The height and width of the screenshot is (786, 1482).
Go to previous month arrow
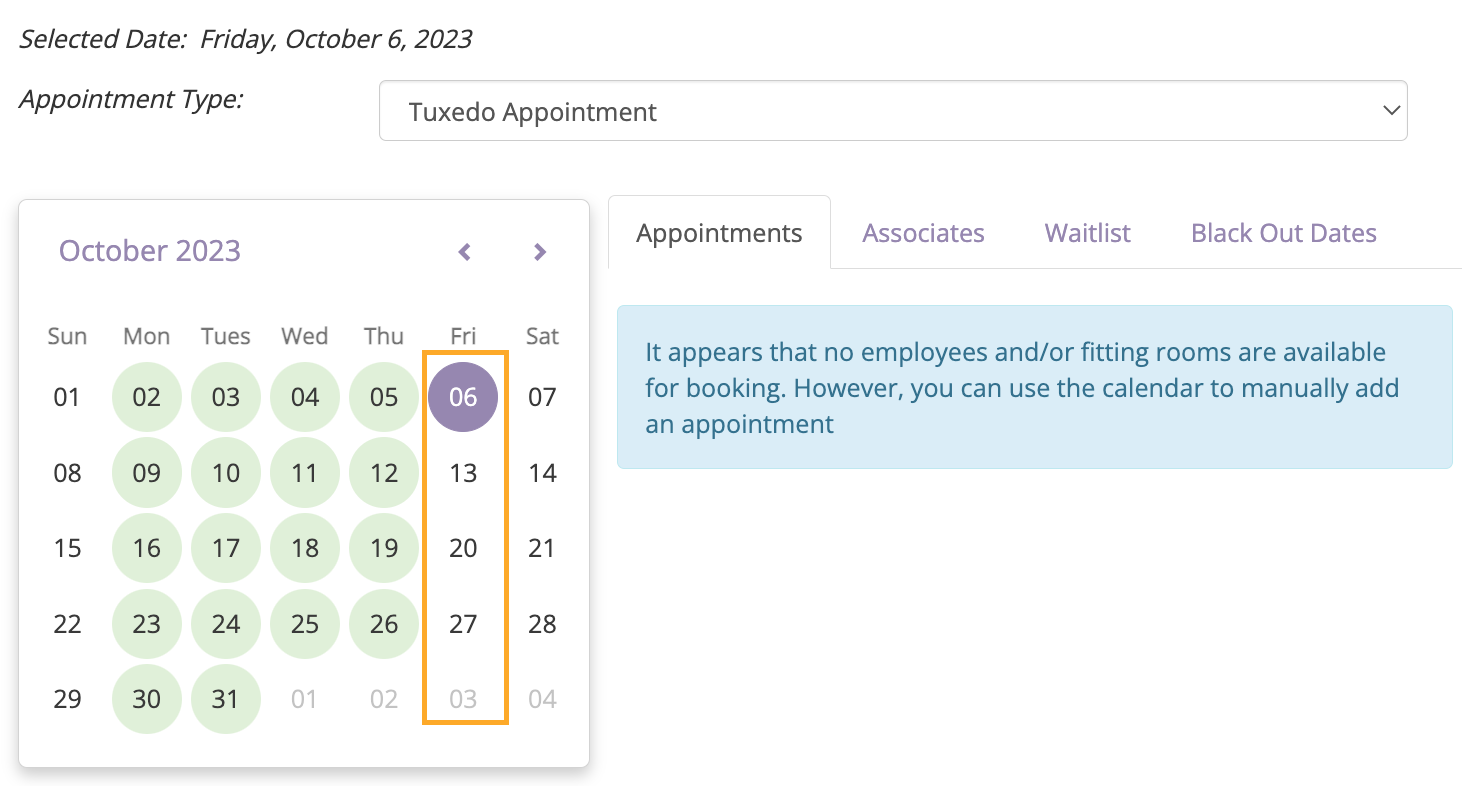click(464, 252)
